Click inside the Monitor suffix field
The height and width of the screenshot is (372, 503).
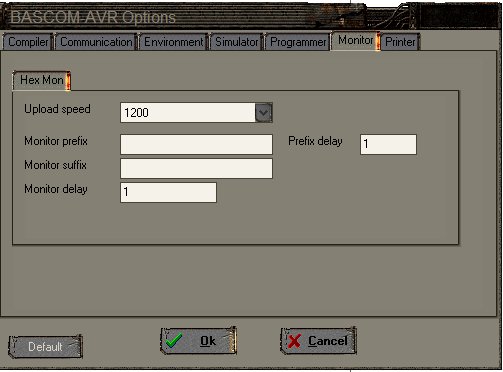(x=196, y=168)
